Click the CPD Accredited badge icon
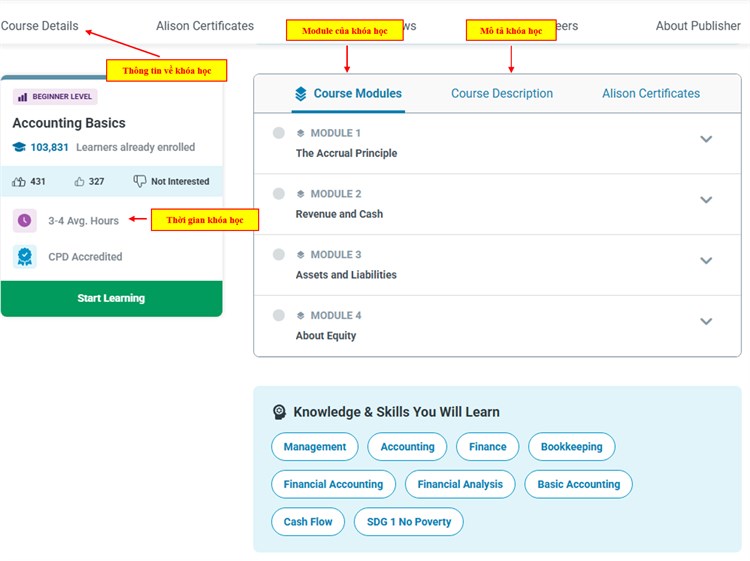 point(25,257)
